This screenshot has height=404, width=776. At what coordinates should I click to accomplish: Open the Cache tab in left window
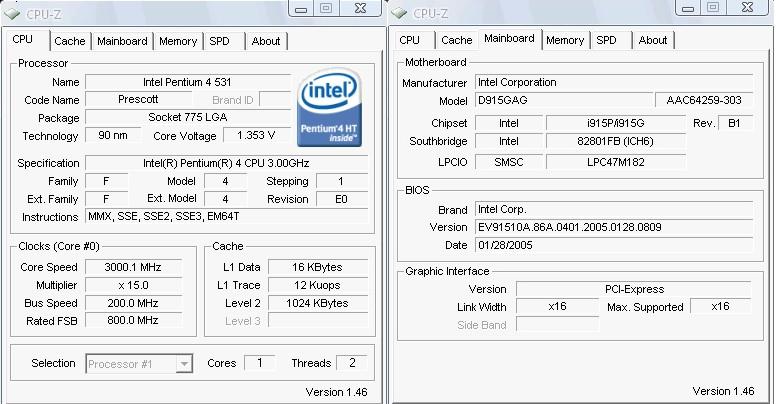pos(70,41)
